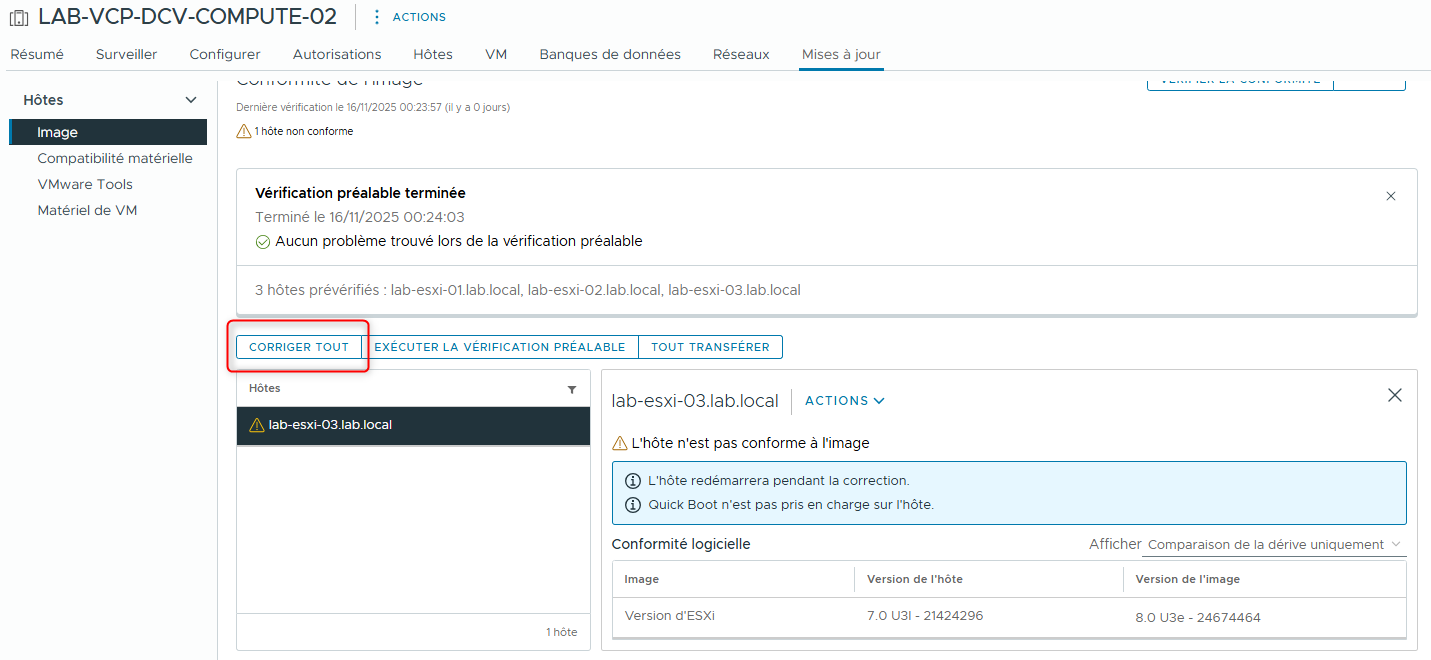Switch to the Réseaux tab
Image resolution: width=1431 pixels, height=660 pixels.
click(x=741, y=54)
